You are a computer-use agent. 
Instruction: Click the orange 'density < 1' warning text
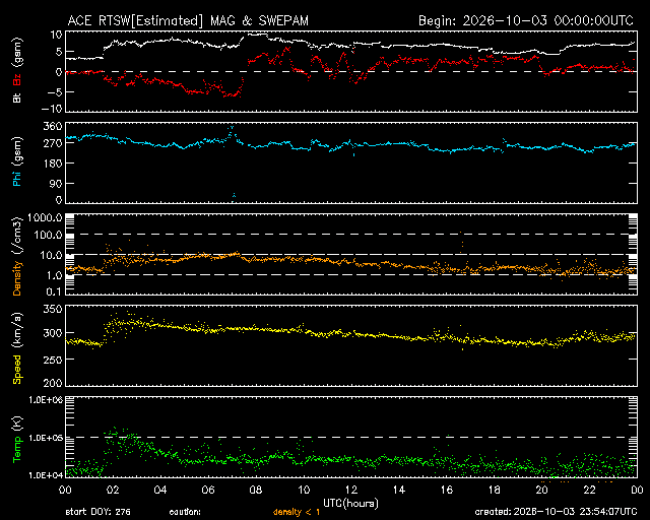coord(296,512)
